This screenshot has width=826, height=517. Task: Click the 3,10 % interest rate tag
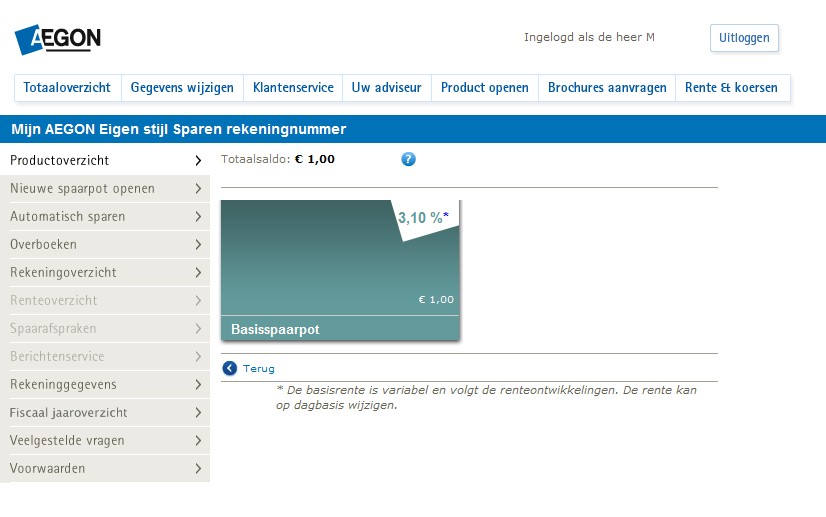(424, 218)
